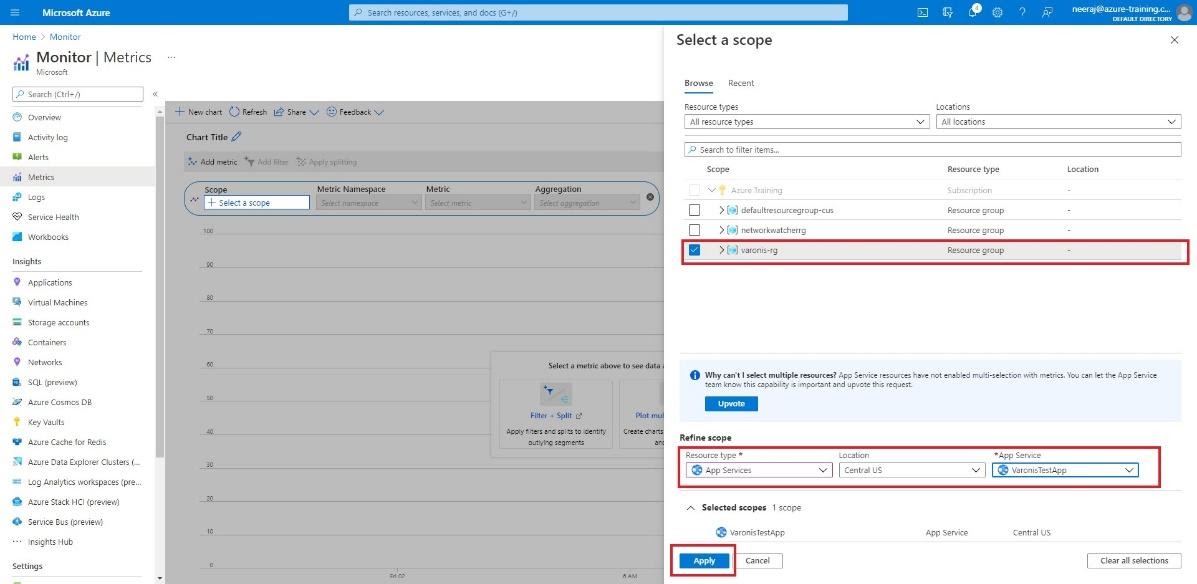Check the networkwatcherrg checkbox
This screenshot has width=1197, height=584.
(695, 230)
